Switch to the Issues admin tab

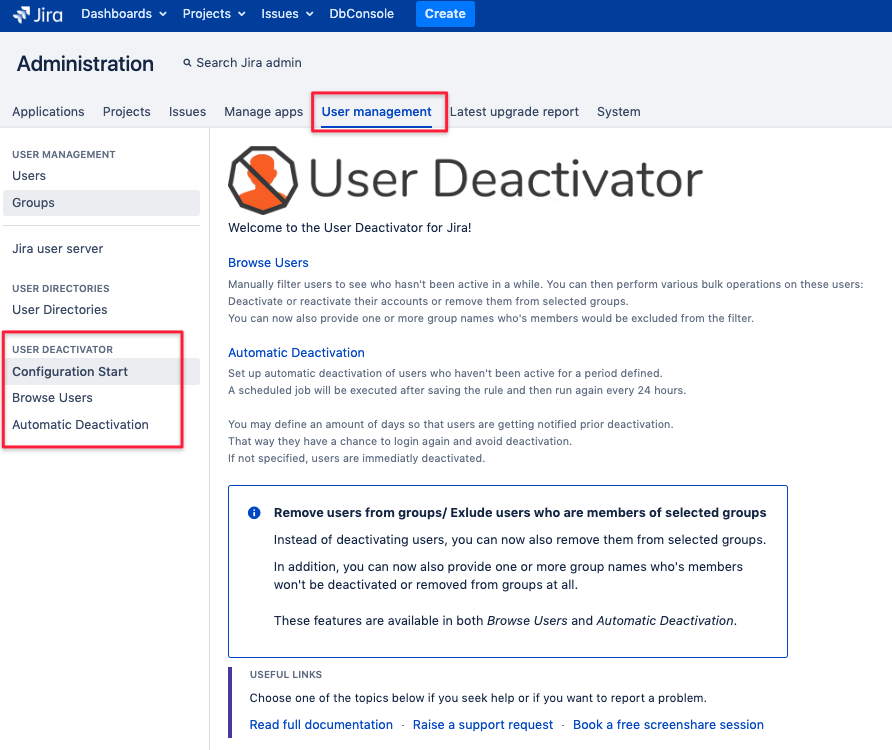(187, 112)
